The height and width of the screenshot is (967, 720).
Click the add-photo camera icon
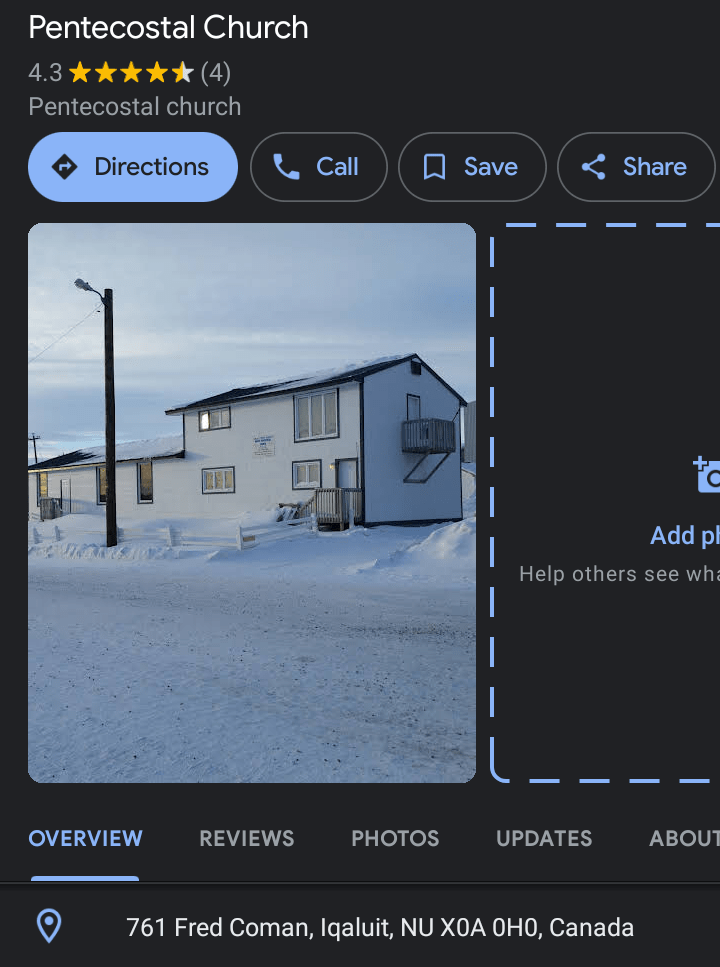pos(708,475)
